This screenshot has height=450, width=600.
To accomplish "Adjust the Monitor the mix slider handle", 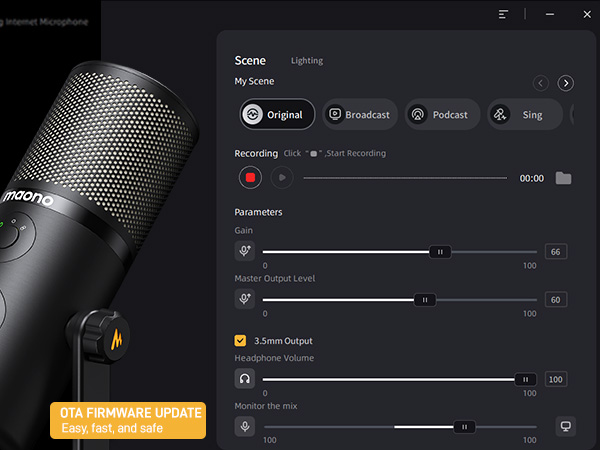I will point(464,427).
